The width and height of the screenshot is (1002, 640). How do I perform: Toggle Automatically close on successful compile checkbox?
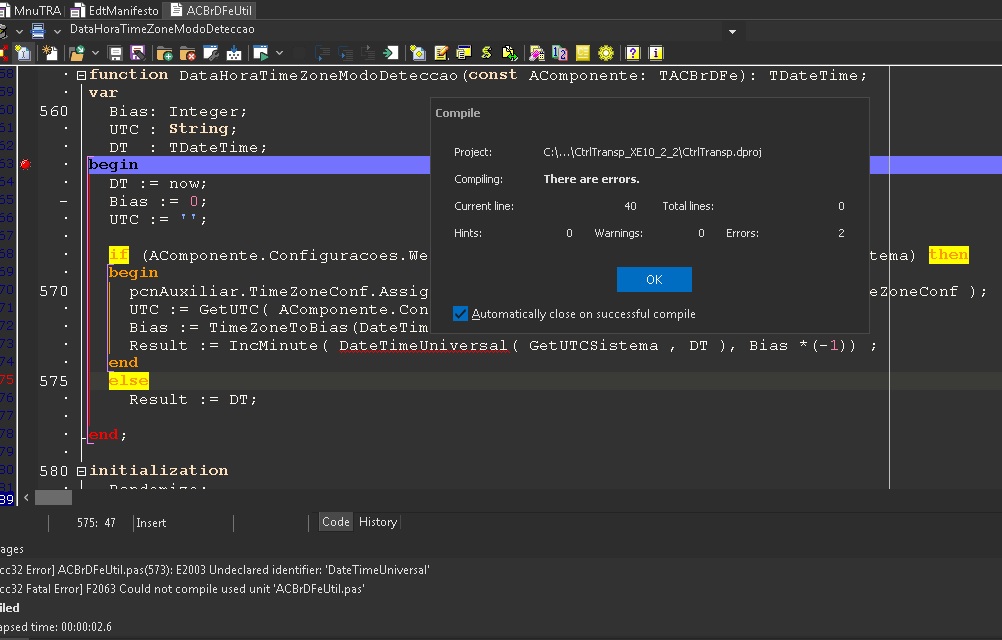(x=460, y=314)
